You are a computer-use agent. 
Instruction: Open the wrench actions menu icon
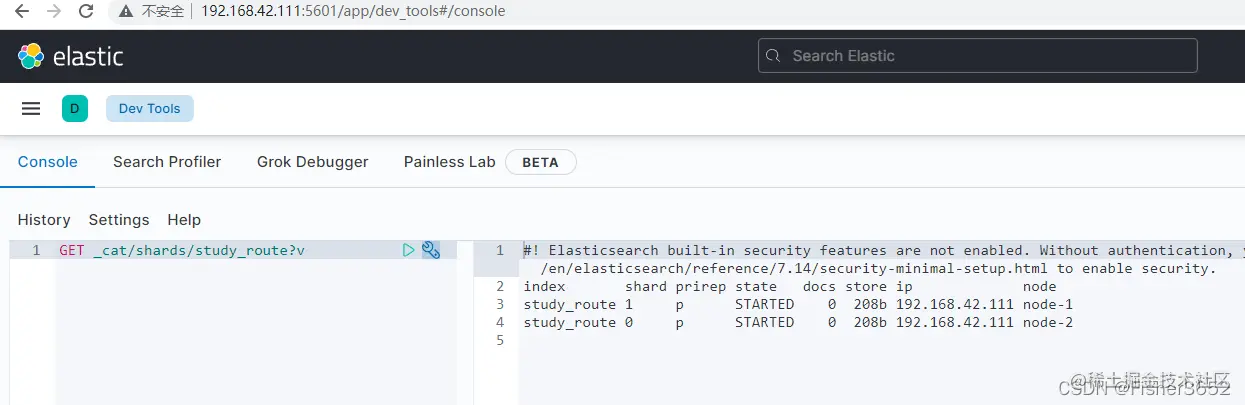pyautogui.click(x=431, y=250)
